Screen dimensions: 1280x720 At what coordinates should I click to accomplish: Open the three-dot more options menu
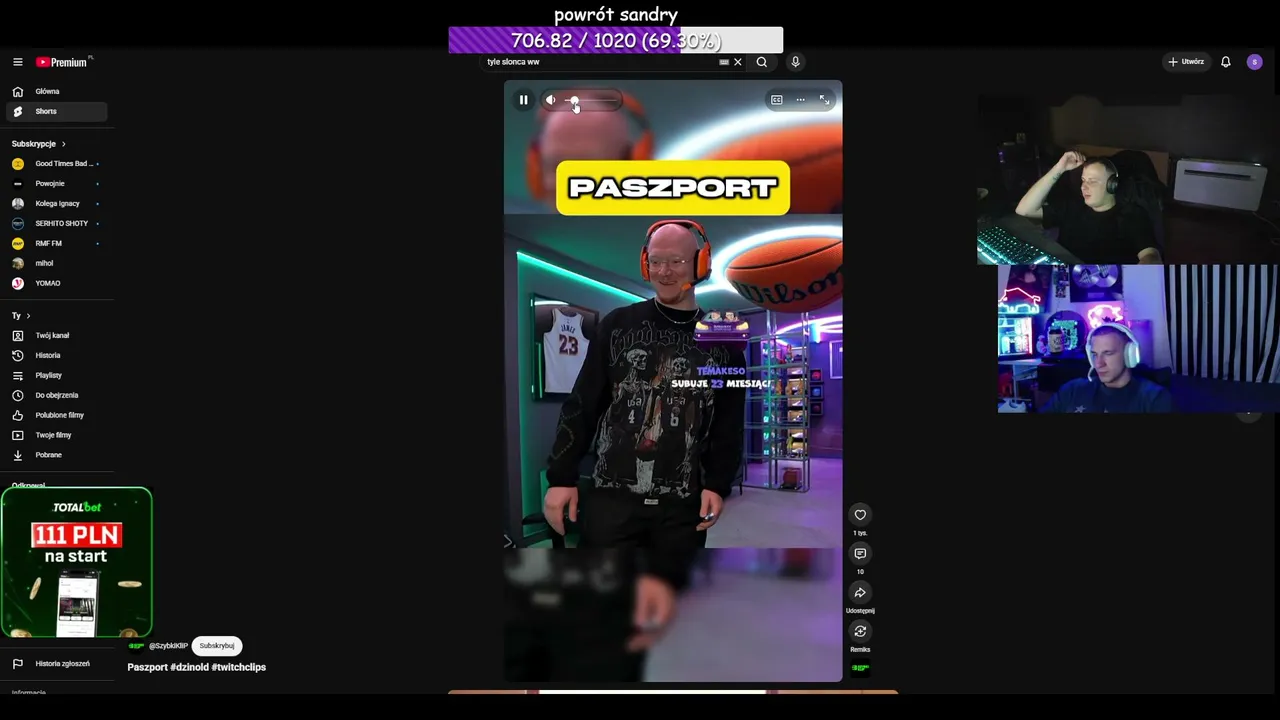tap(800, 100)
